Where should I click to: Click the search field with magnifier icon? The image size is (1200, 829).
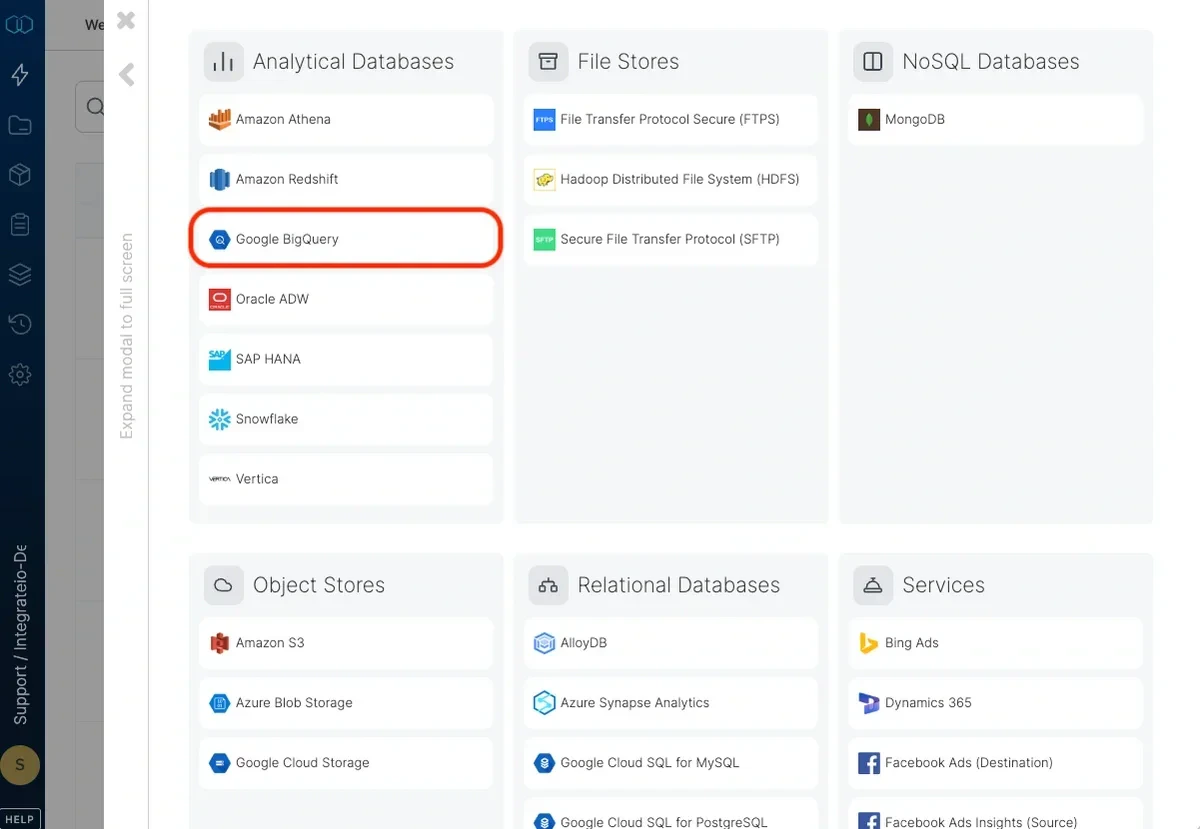(x=95, y=106)
